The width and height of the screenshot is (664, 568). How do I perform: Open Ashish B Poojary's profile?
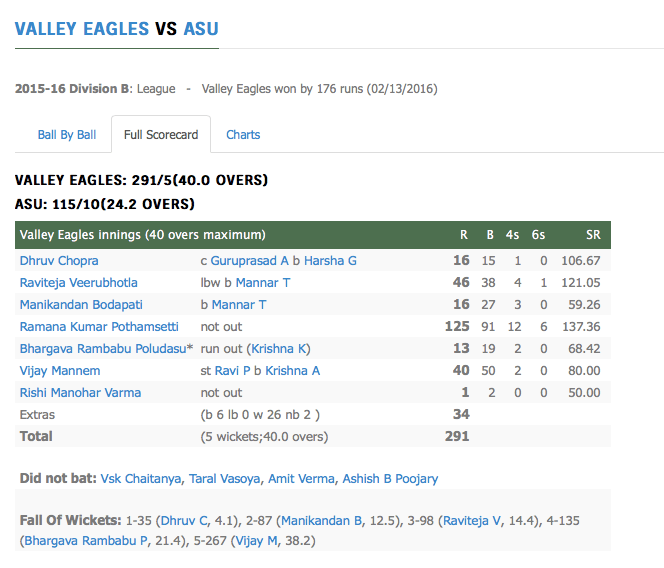[390, 479]
